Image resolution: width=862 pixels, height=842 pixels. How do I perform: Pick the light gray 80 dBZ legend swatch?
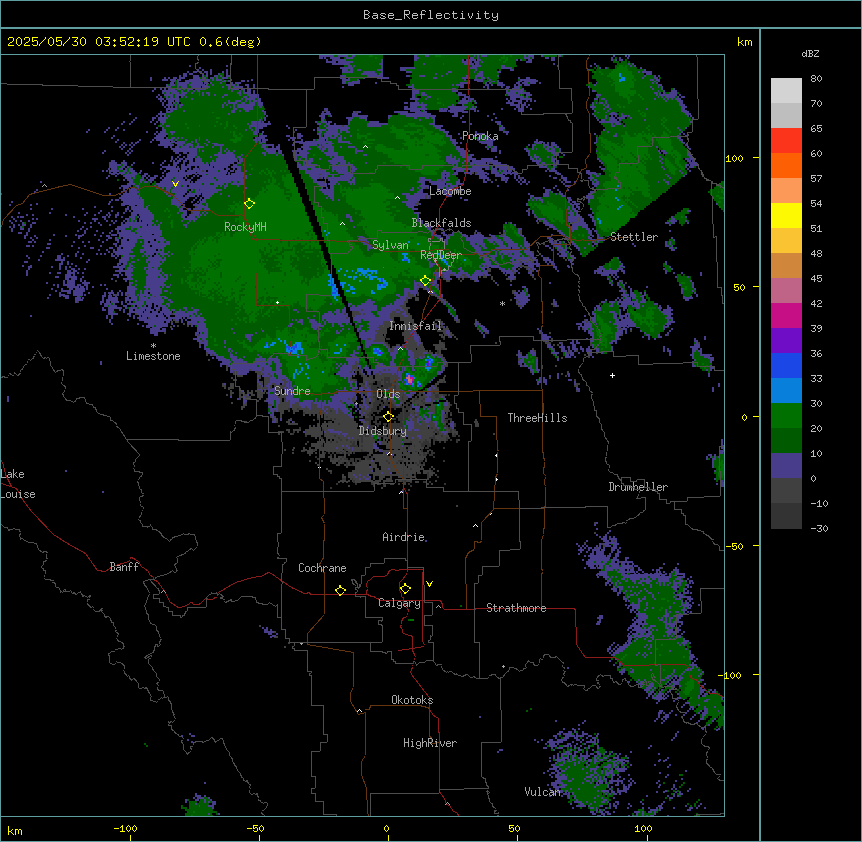pyautogui.click(x=786, y=91)
